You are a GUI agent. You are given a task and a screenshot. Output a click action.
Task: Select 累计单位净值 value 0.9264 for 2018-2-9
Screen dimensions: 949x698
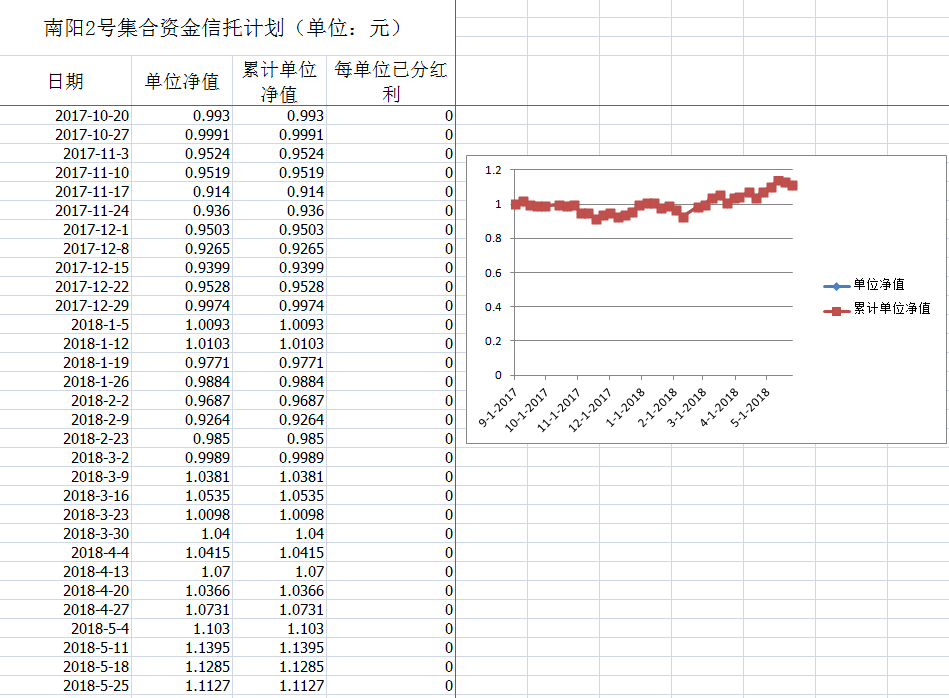tap(301, 420)
